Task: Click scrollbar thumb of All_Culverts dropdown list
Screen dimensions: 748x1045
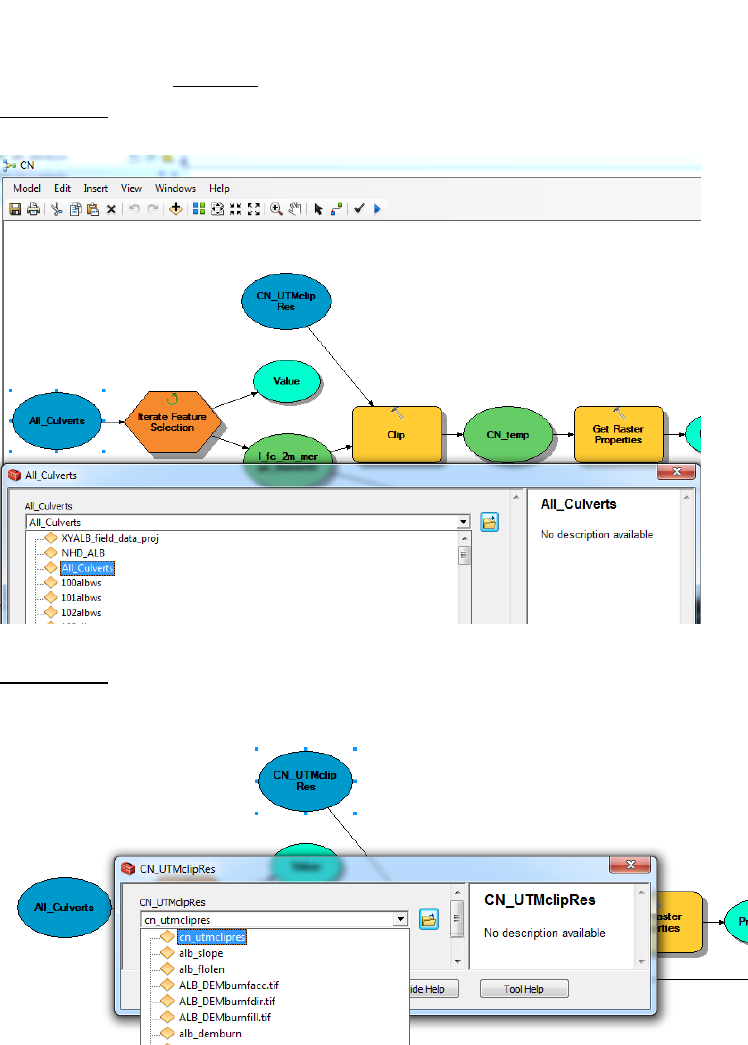Action: pos(465,555)
